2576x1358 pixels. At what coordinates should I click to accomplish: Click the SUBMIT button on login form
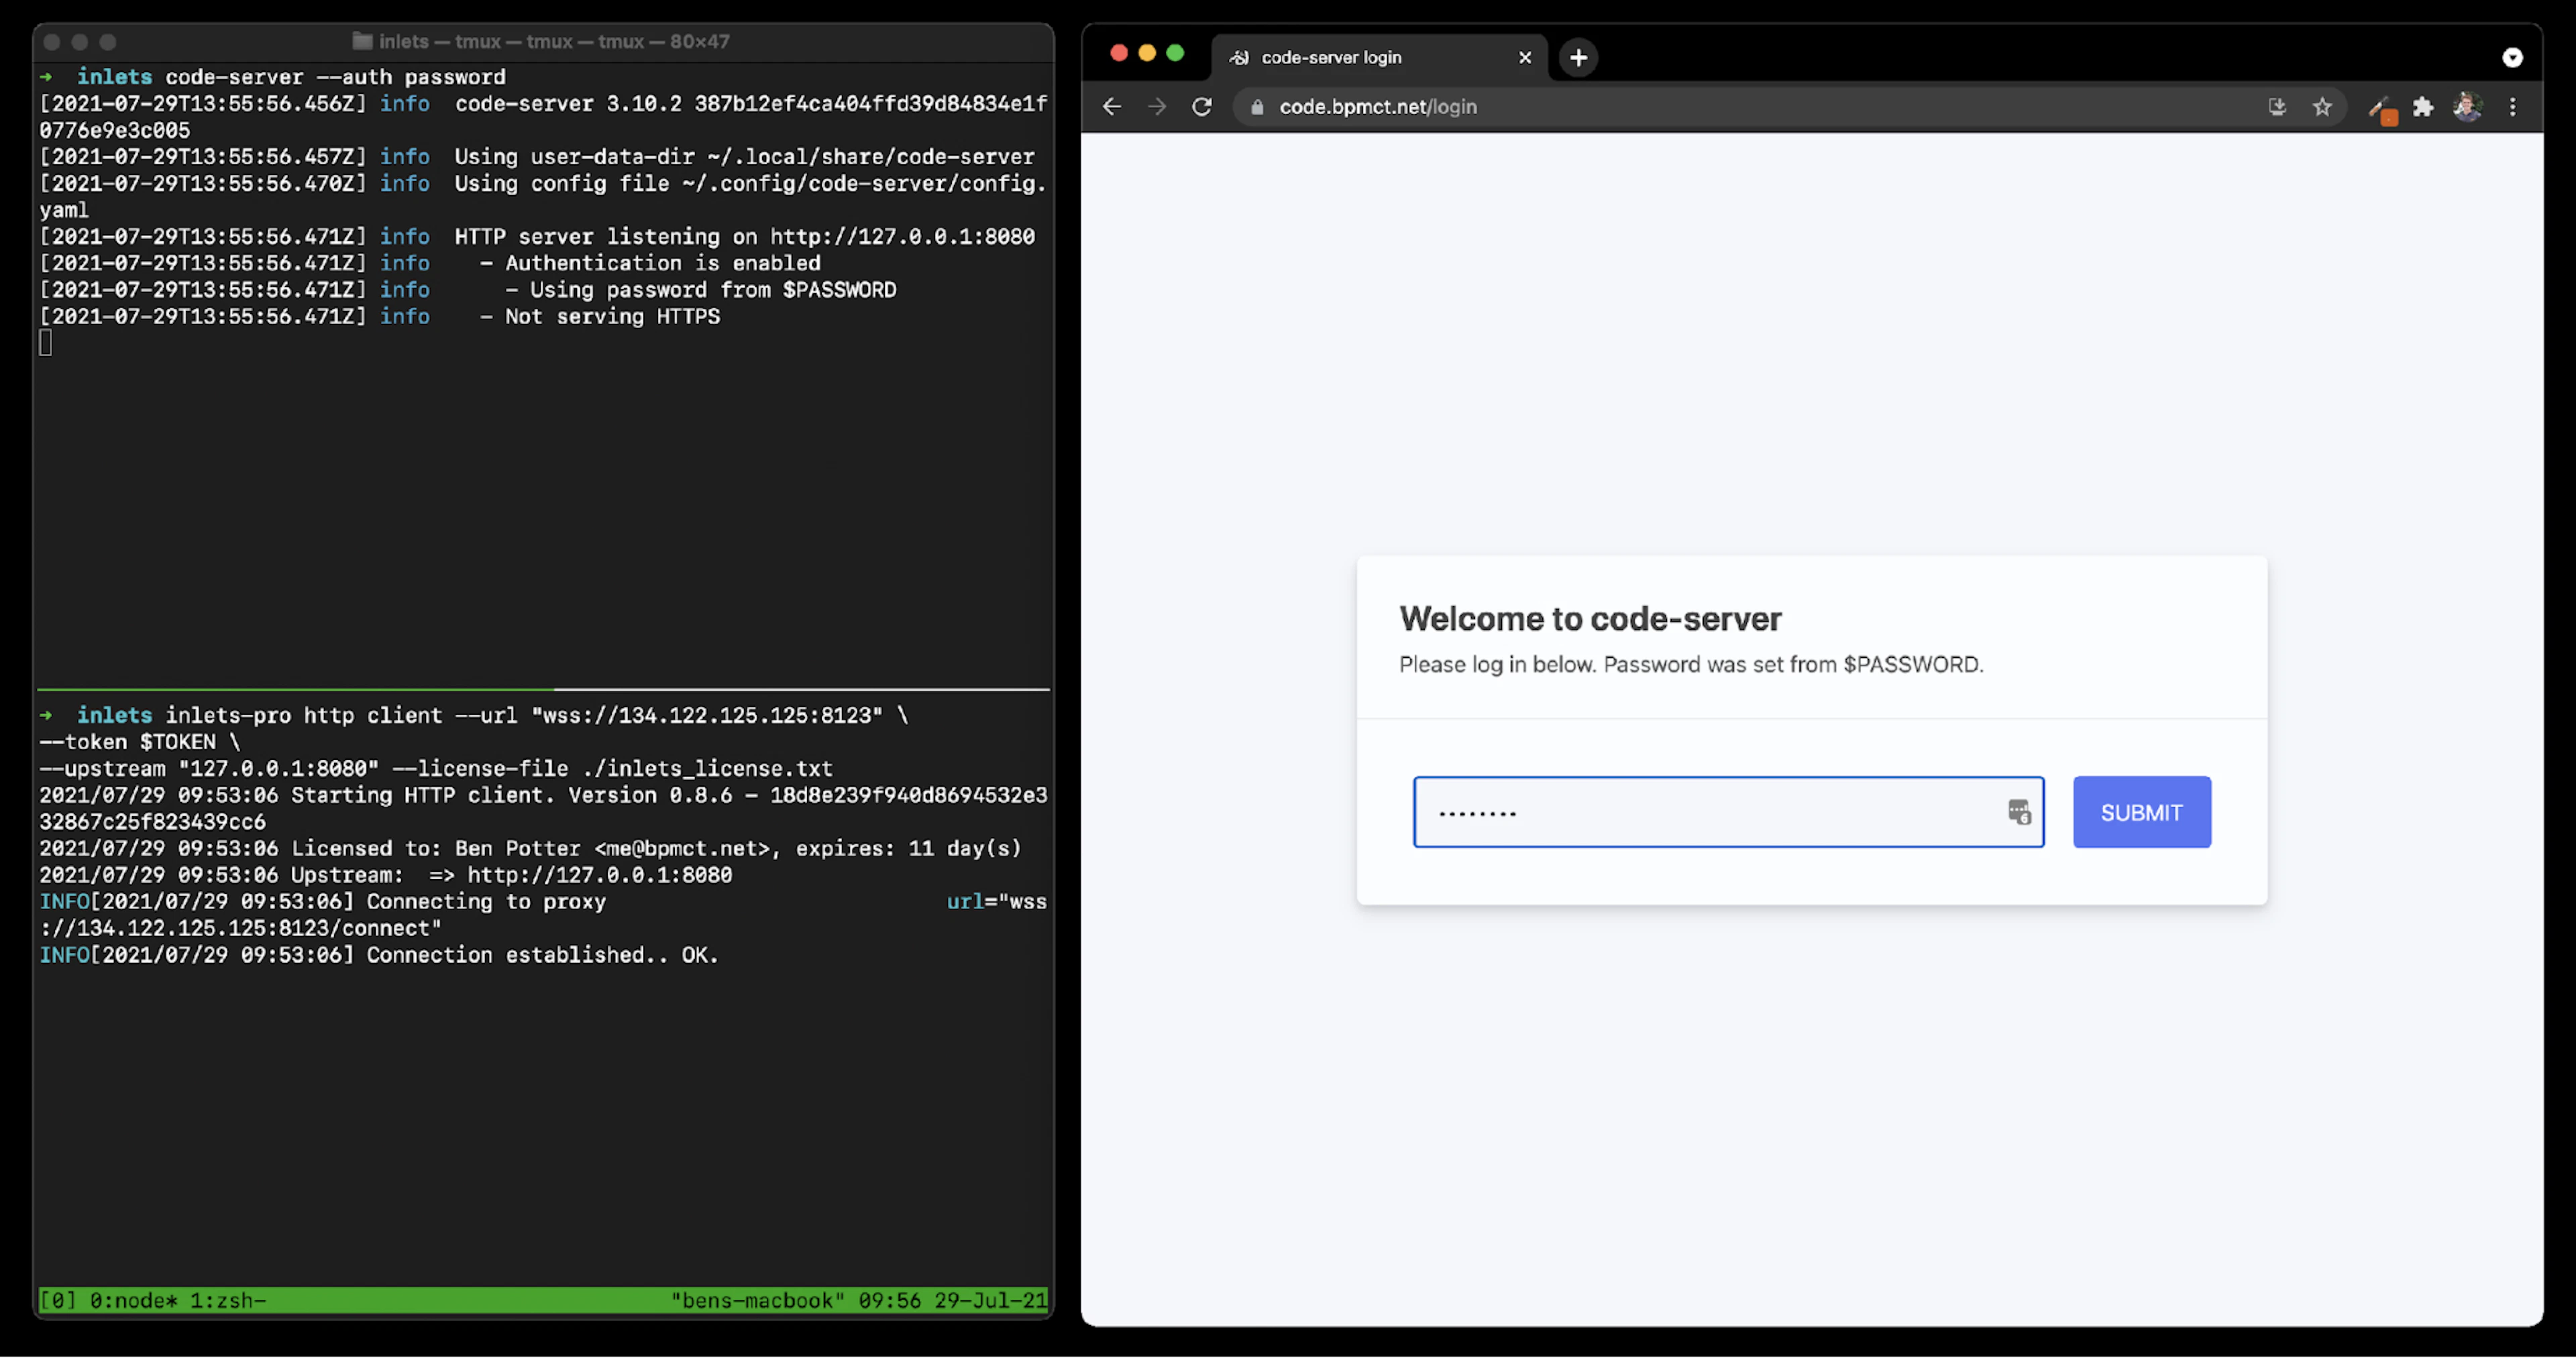(2141, 812)
